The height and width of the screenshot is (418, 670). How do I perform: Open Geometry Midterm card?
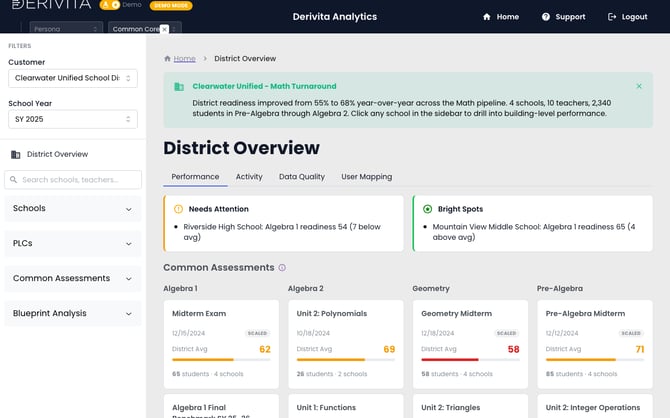[470, 344]
